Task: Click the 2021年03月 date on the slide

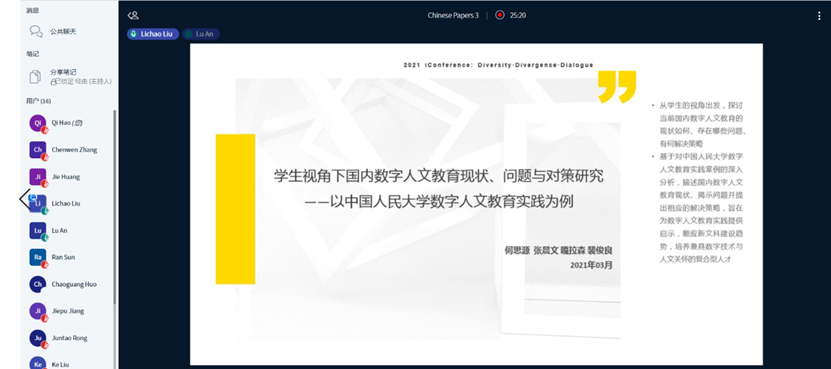Action: (591, 265)
